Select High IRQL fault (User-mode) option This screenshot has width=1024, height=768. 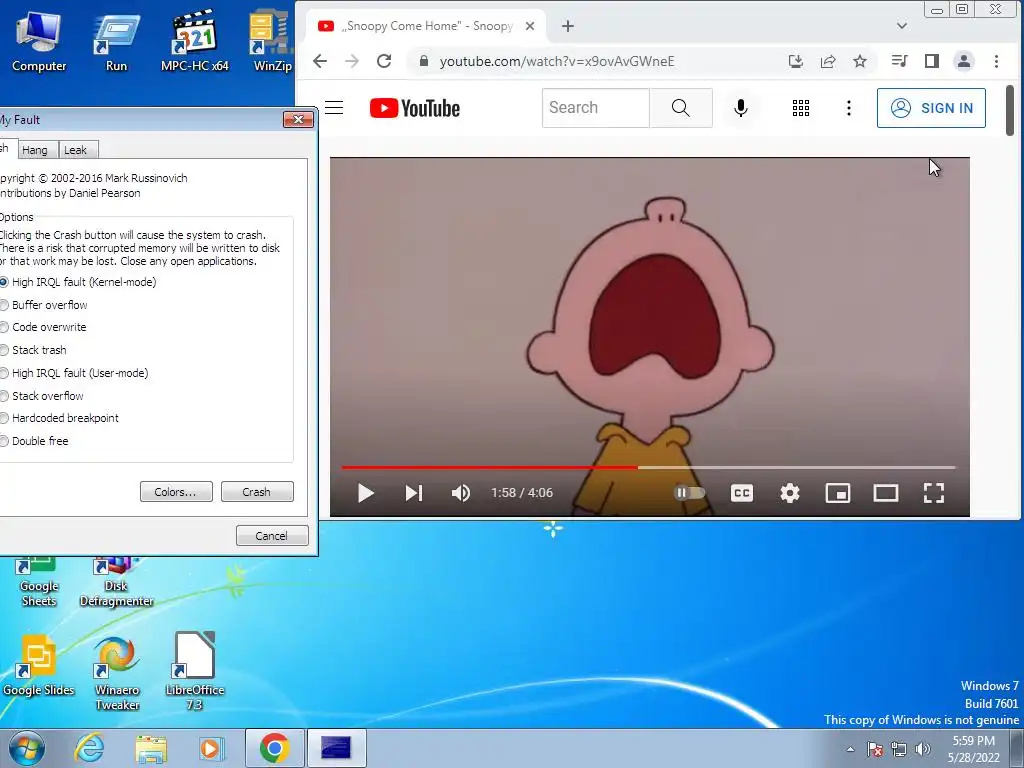(x=74, y=373)
